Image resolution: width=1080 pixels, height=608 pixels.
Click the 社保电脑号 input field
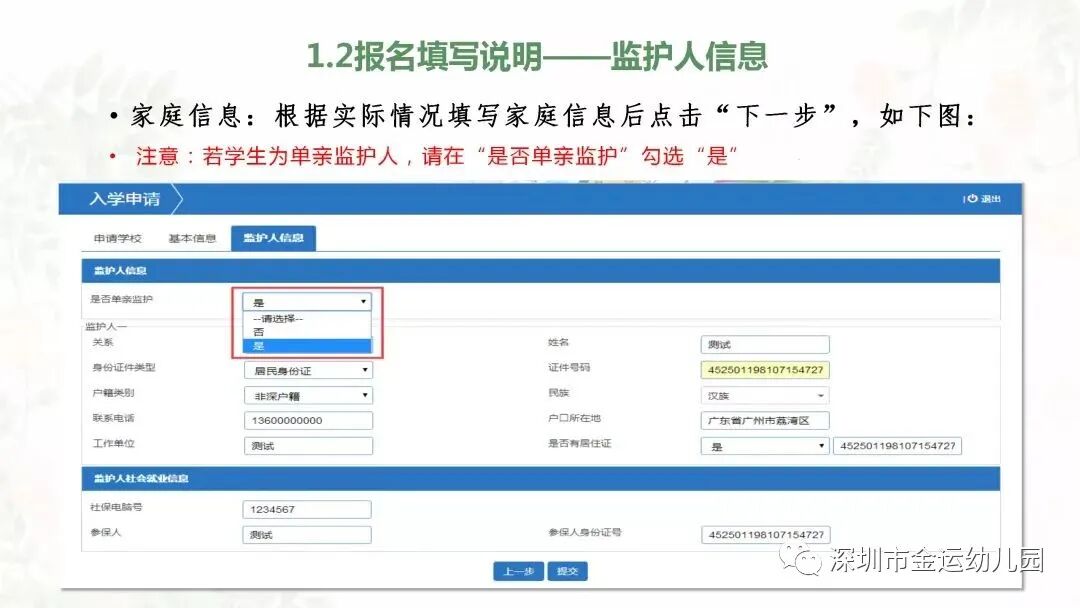pyautogui.click(x=307, y=509)
